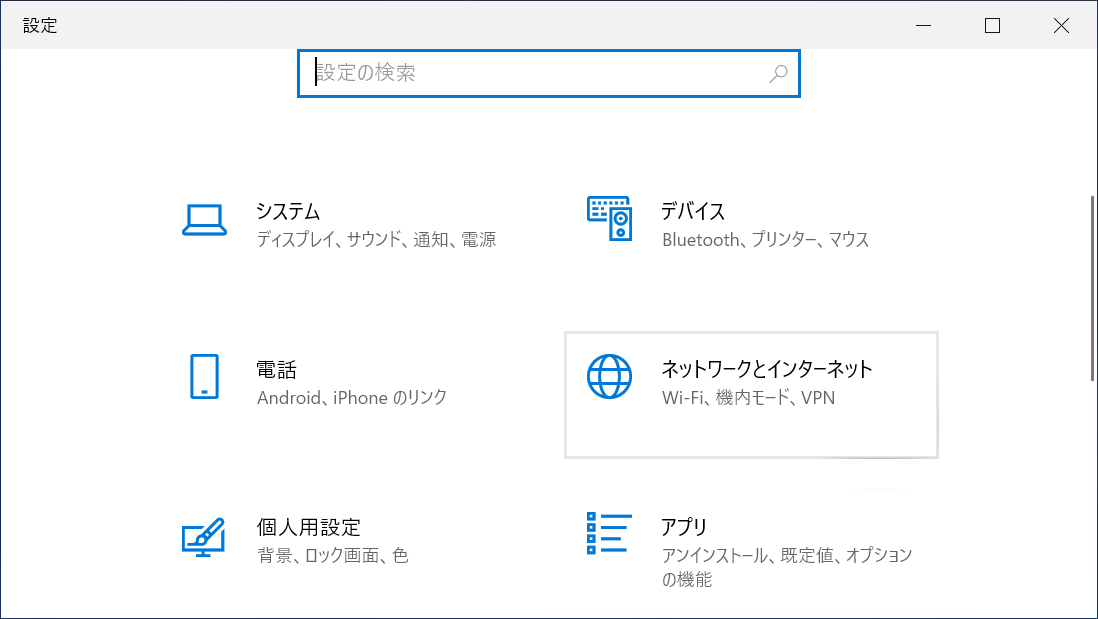Screen dimensions: 1098x619
Task: Click the vertical scrollbar thumb
Action: coord(1092,288)
